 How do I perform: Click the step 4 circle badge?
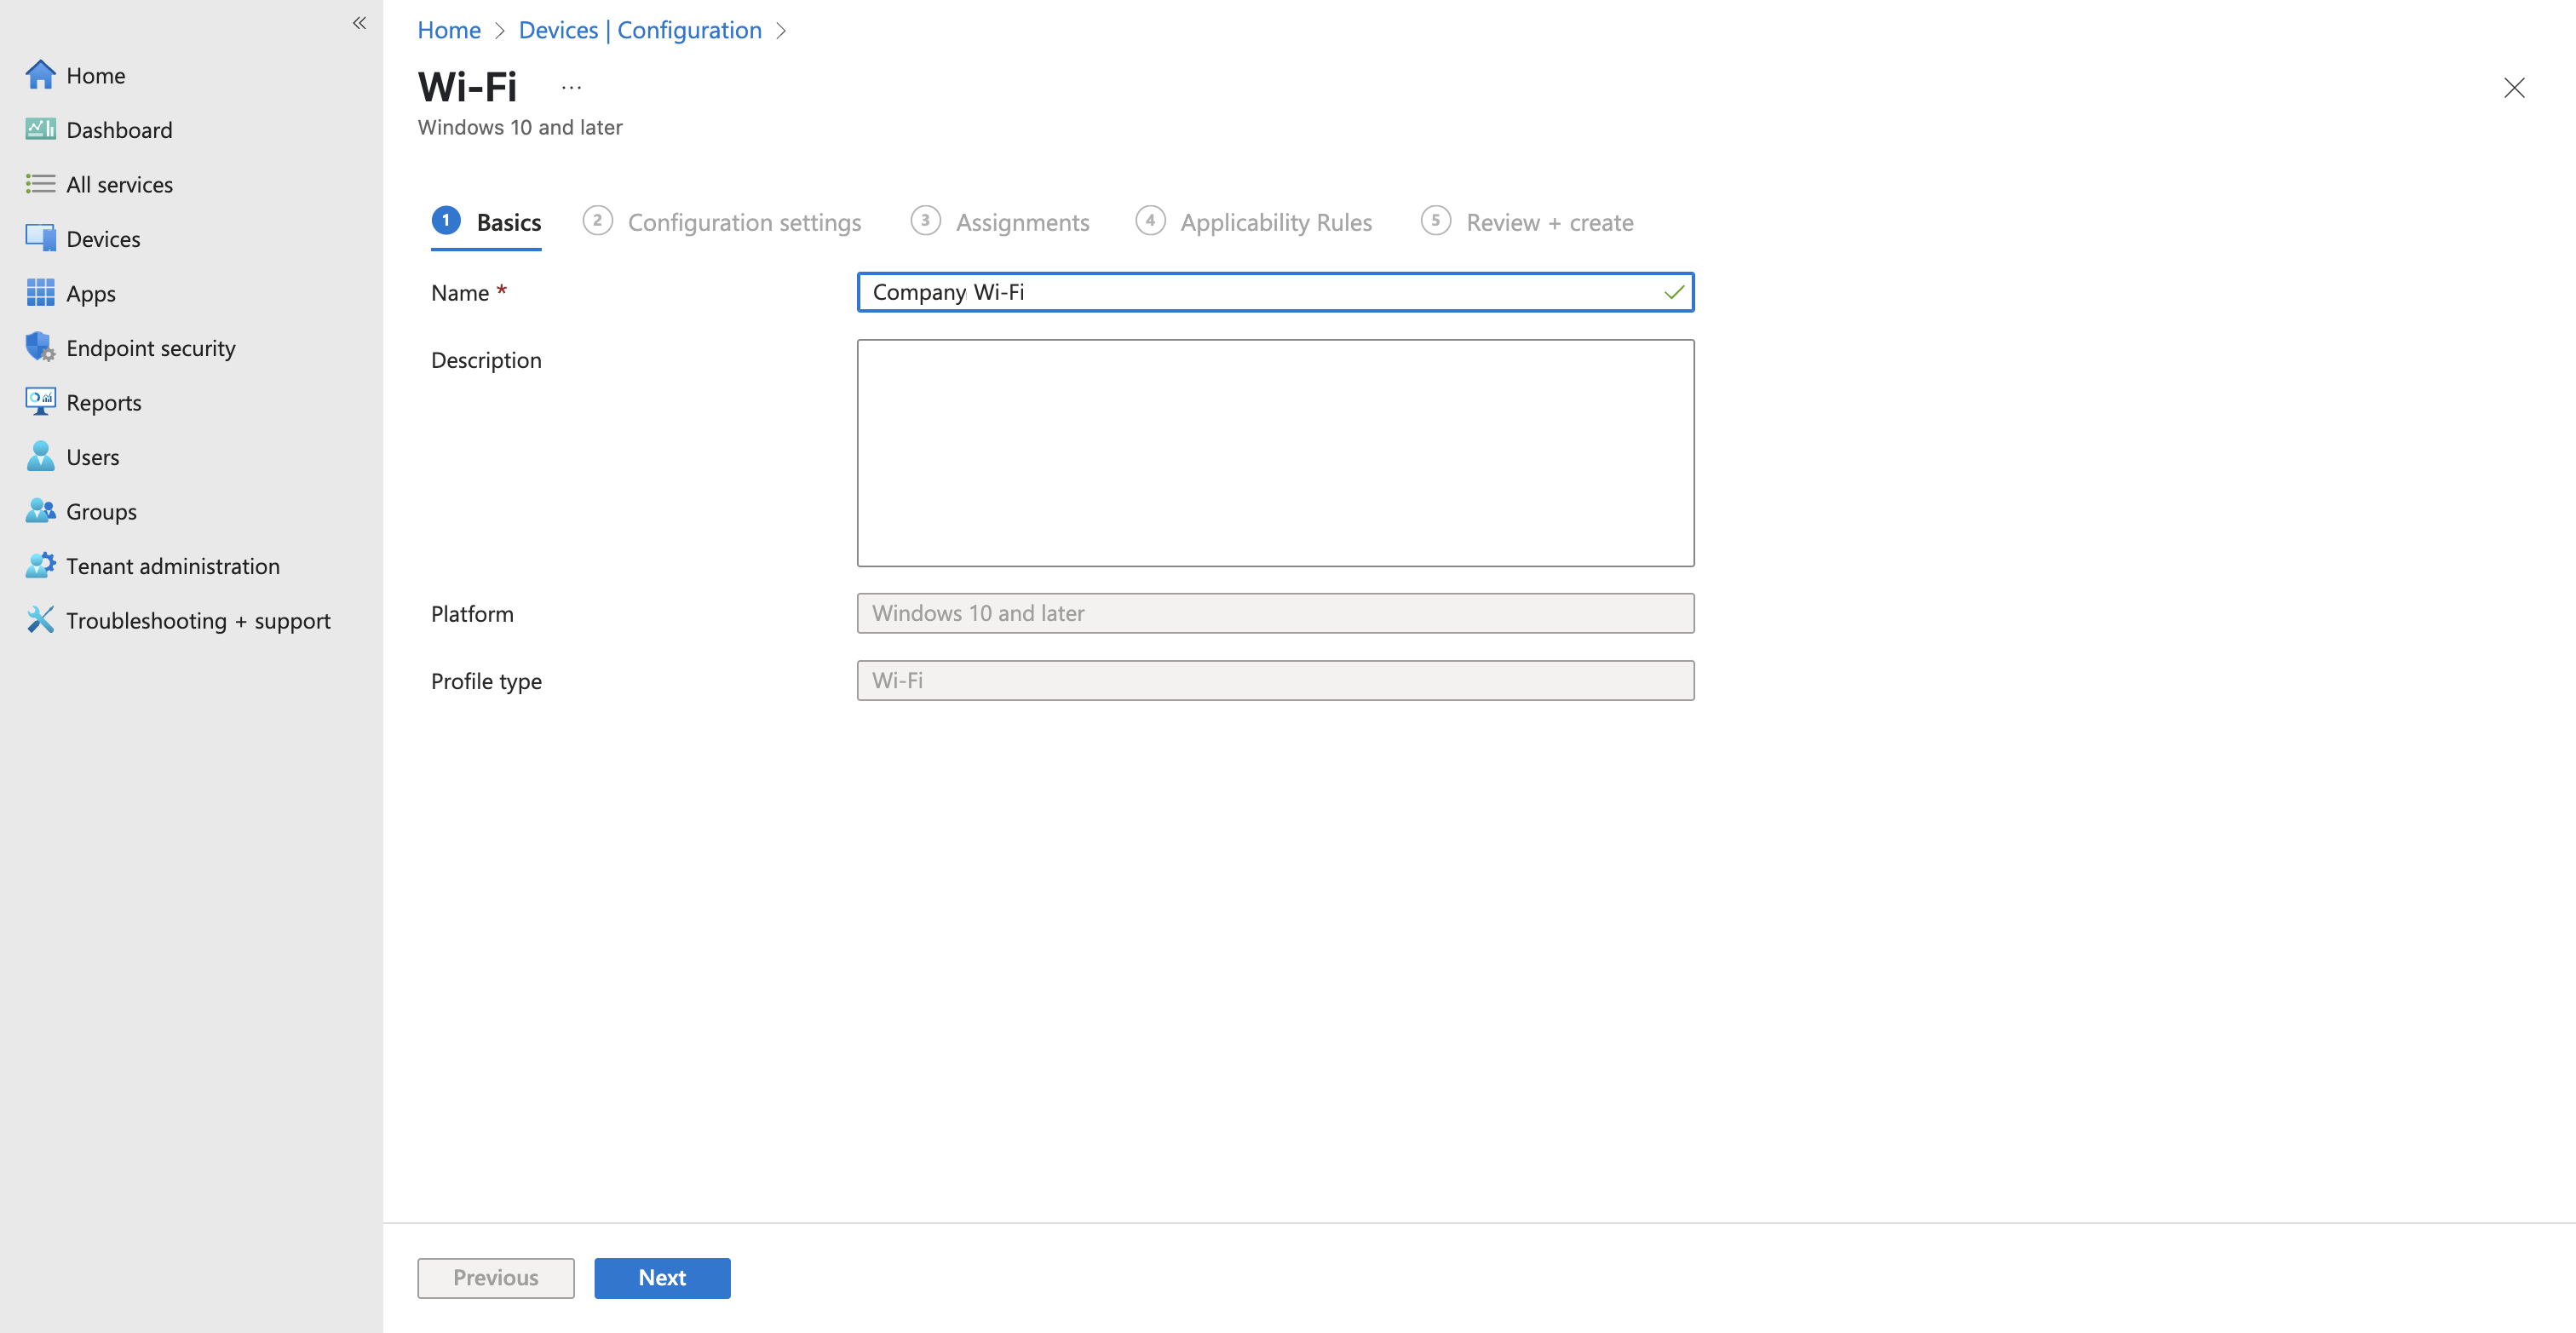pyautogui.click(x=1150, y=220)
